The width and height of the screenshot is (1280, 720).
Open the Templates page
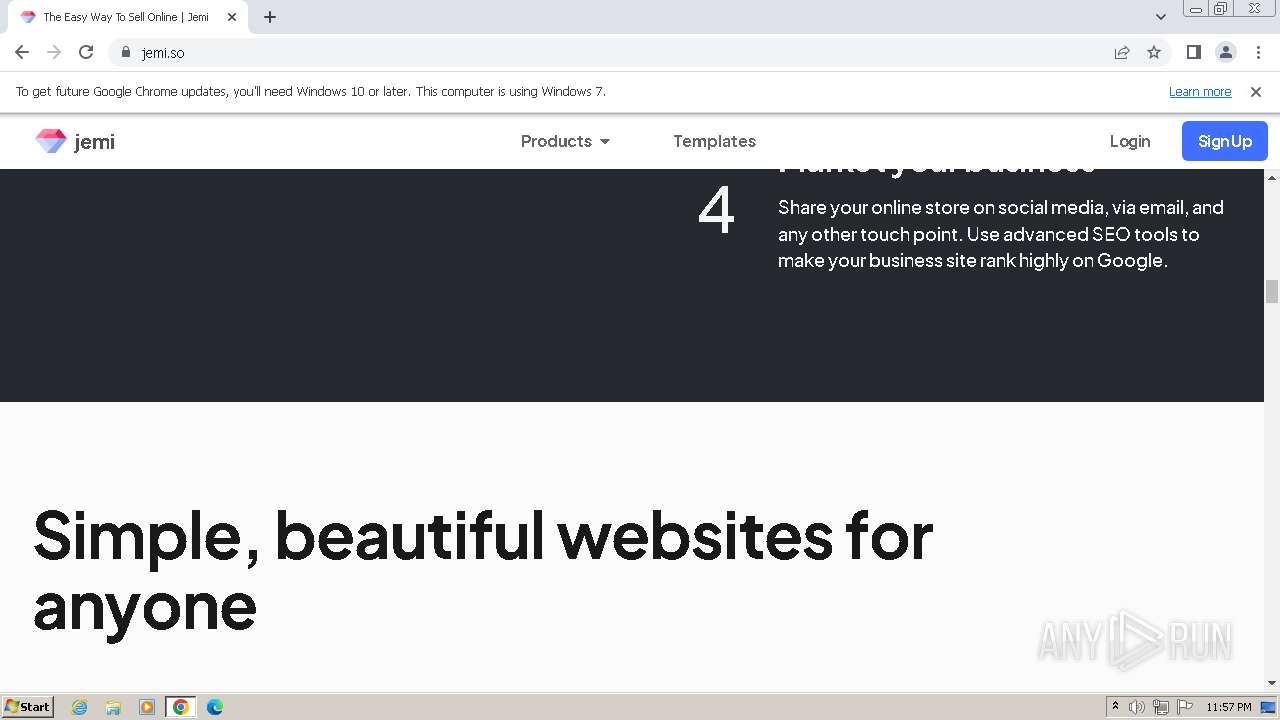pos(714,141)
